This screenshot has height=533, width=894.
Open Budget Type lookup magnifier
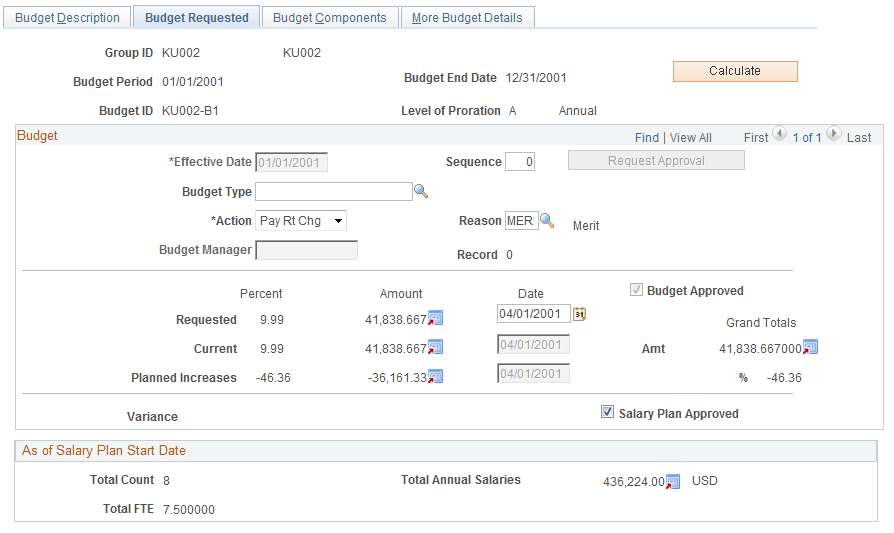421,191
